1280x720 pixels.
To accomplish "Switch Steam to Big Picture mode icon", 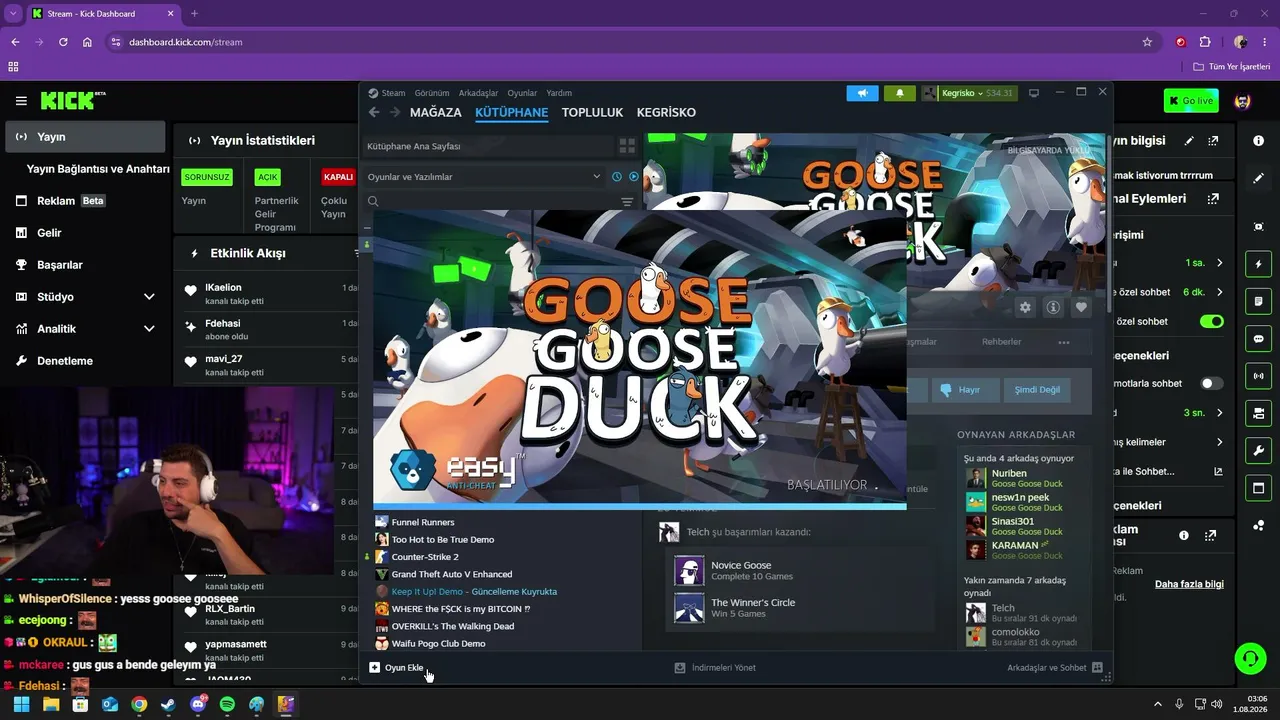I will (1034, 93).
